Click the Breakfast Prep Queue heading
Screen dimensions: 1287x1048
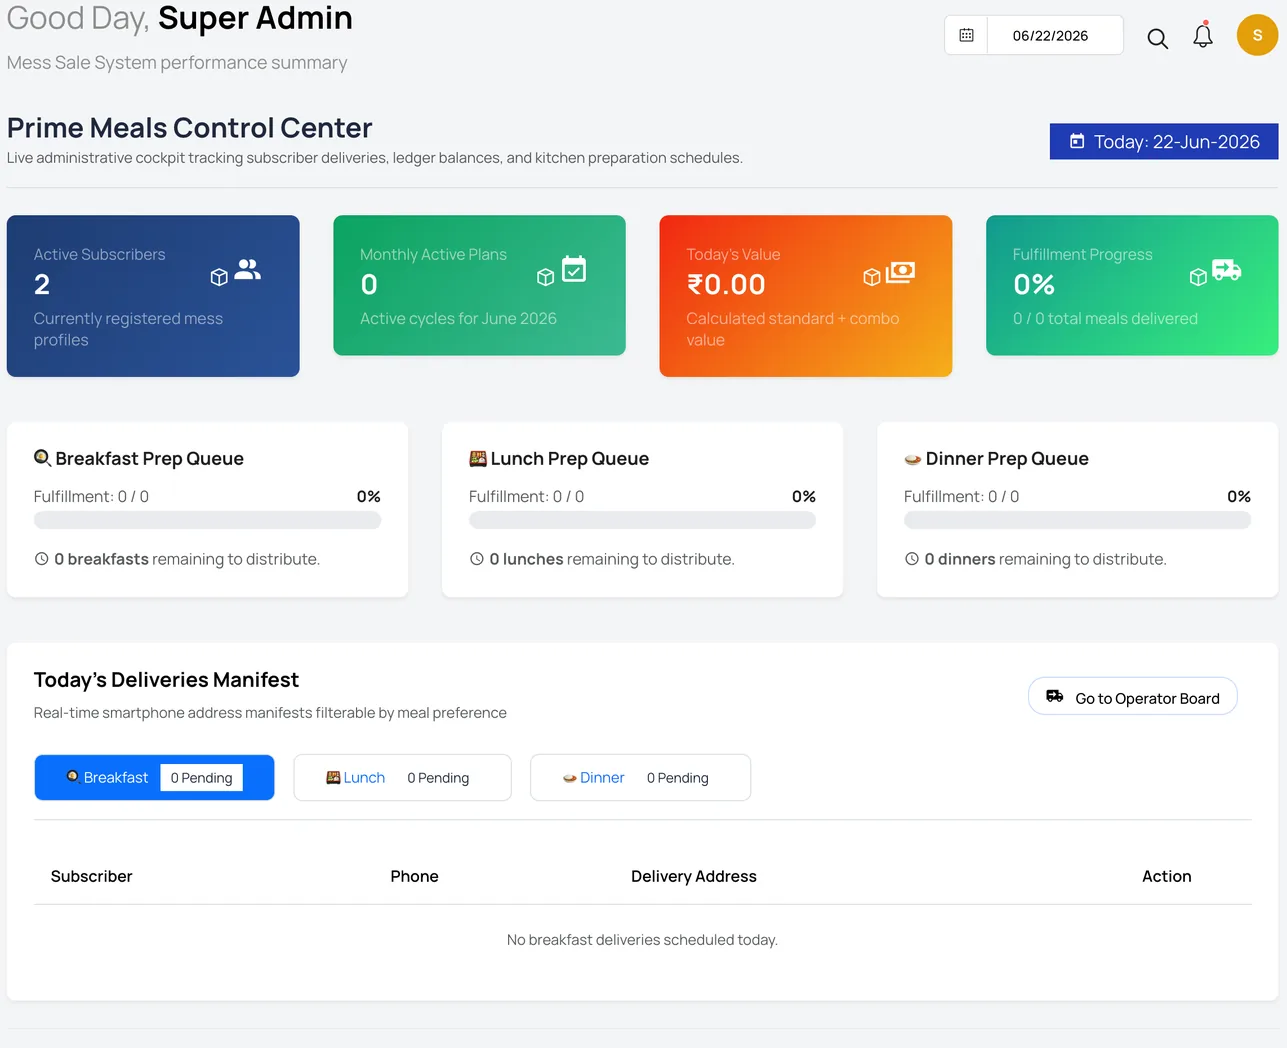click(x=150, y=458)
